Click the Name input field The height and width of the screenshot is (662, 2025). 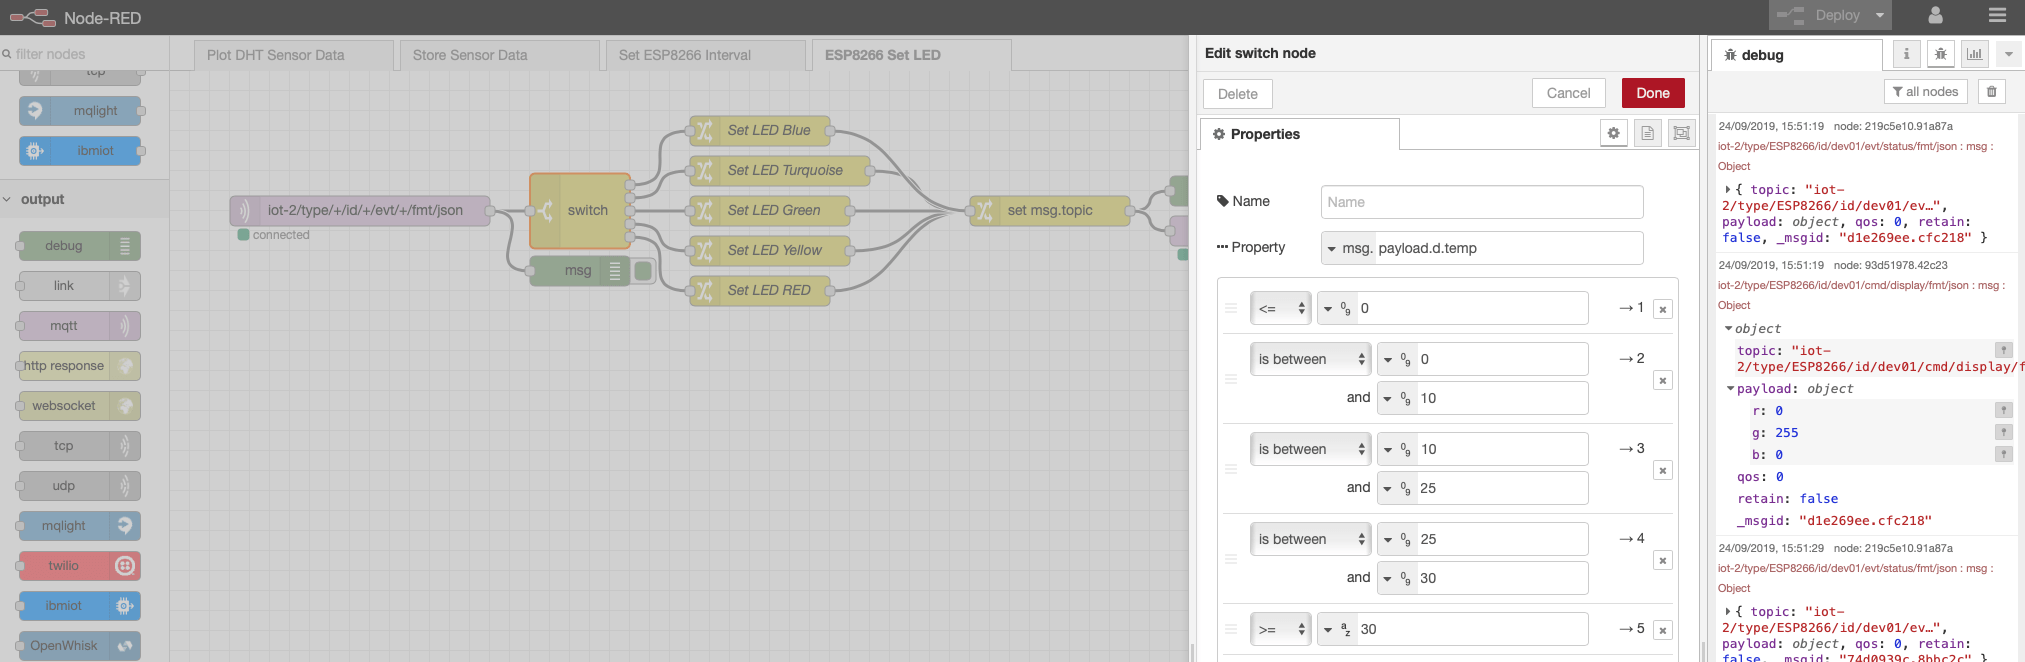click(x=1482, y=202)
